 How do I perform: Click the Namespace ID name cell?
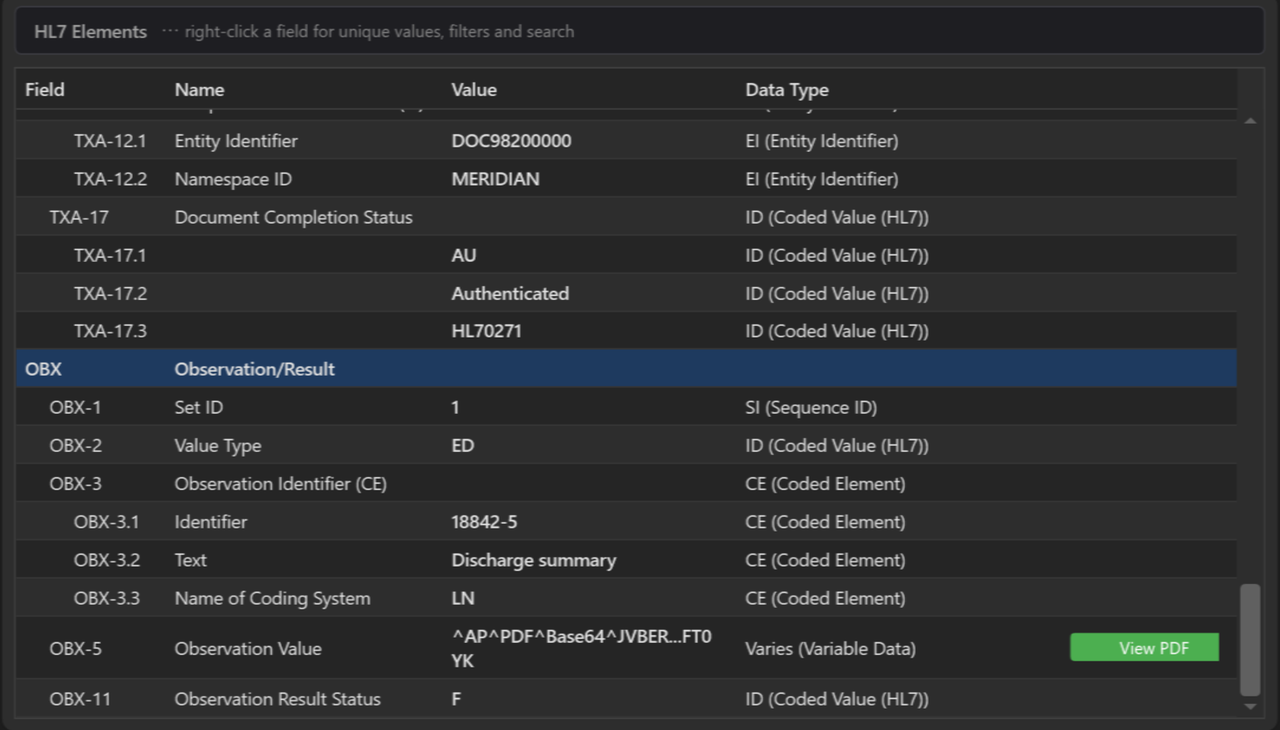pyautogui.click(x=231, y=179)
